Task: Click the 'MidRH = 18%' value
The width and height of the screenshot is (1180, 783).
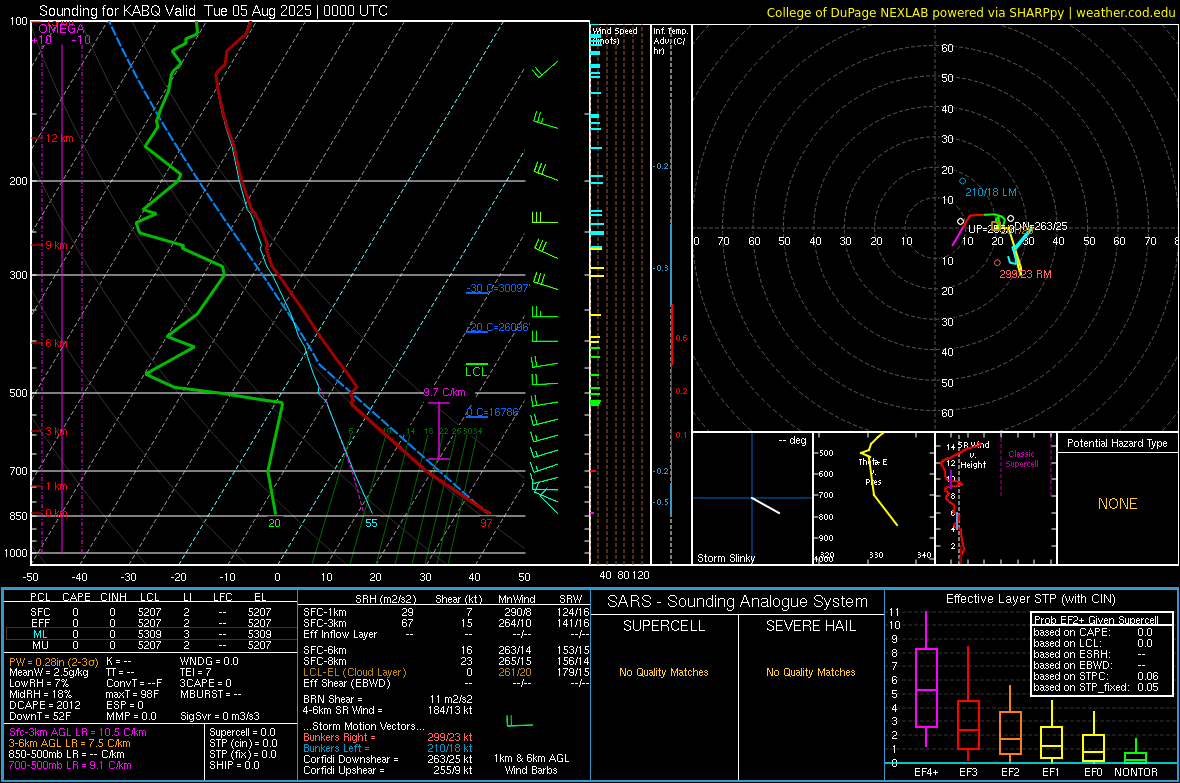Action: [x=39, y=693]
